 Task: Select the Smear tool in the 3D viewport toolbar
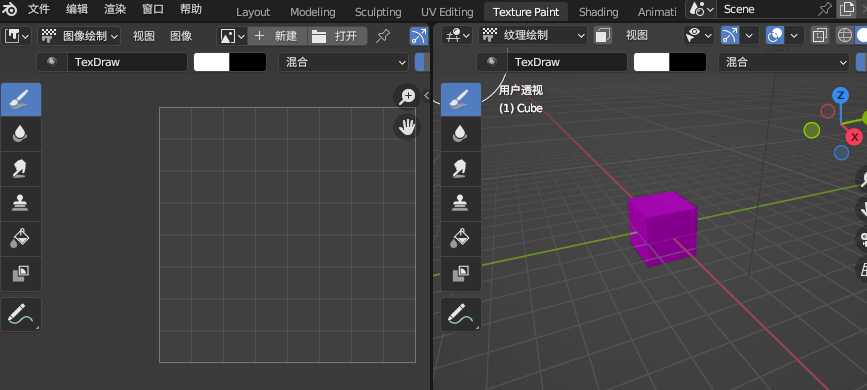click(461, 169)
